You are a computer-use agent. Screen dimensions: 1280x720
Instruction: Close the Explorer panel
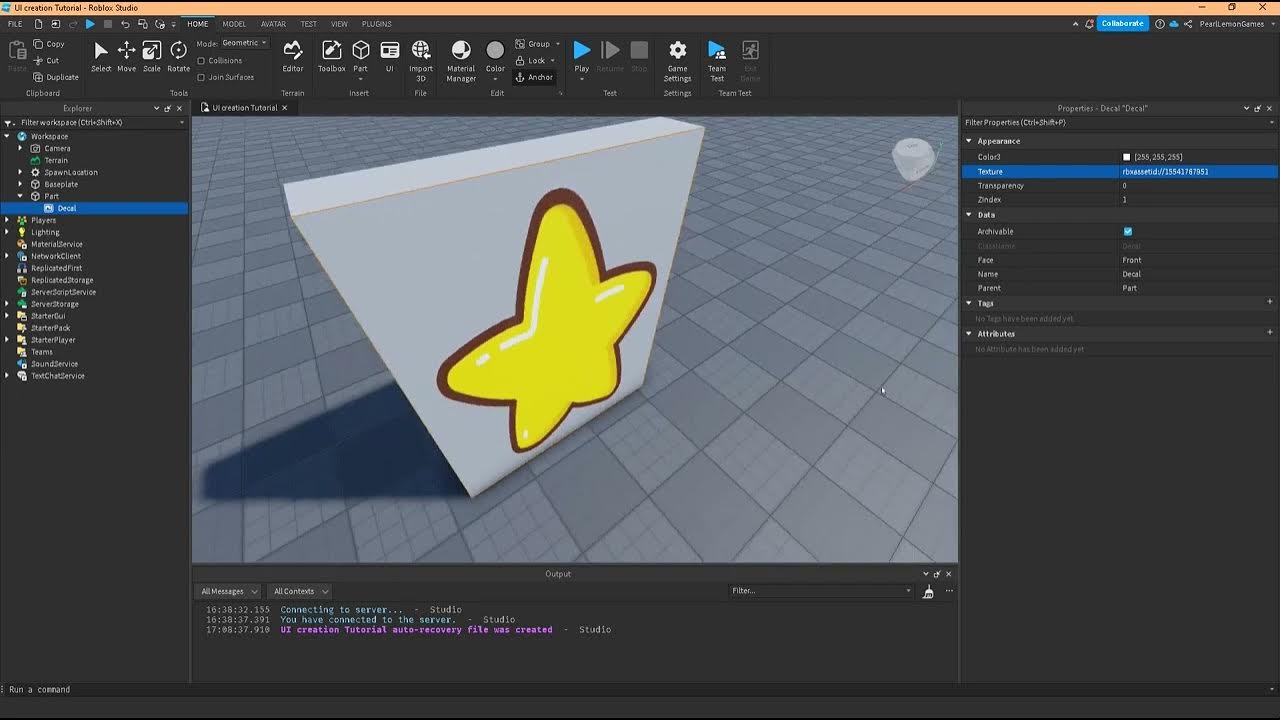(179, 108)
